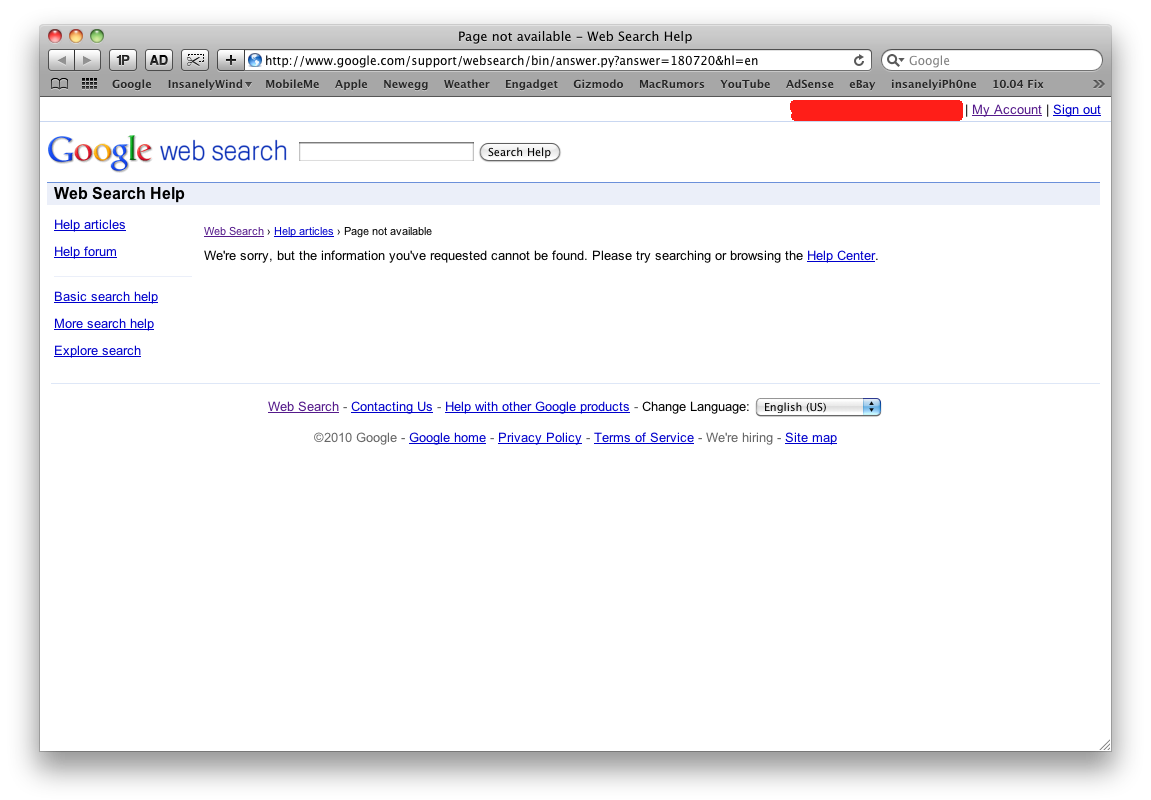Open the MacRumors bookmark
The image size is (1151, 800).
pyautogui.click(x=672, y=84)
